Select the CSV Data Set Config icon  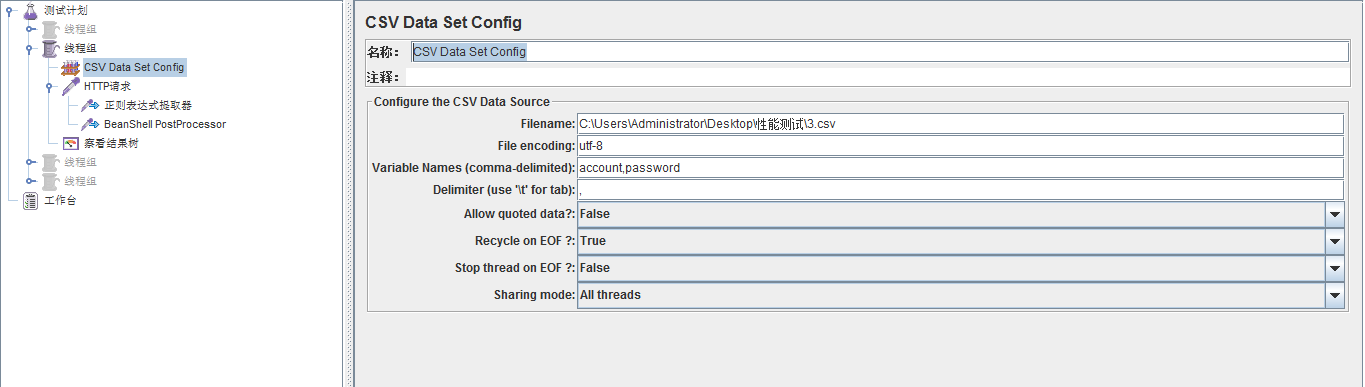[70, 67]
